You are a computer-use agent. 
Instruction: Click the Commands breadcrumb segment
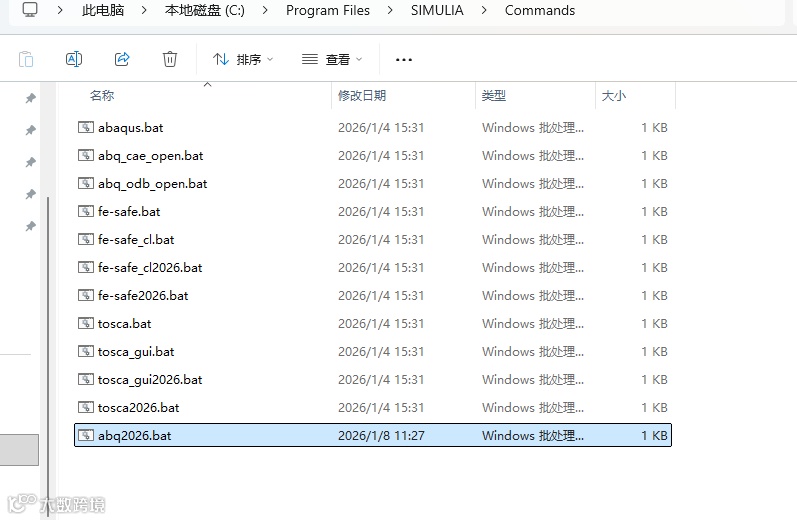(x=540, y=10)
